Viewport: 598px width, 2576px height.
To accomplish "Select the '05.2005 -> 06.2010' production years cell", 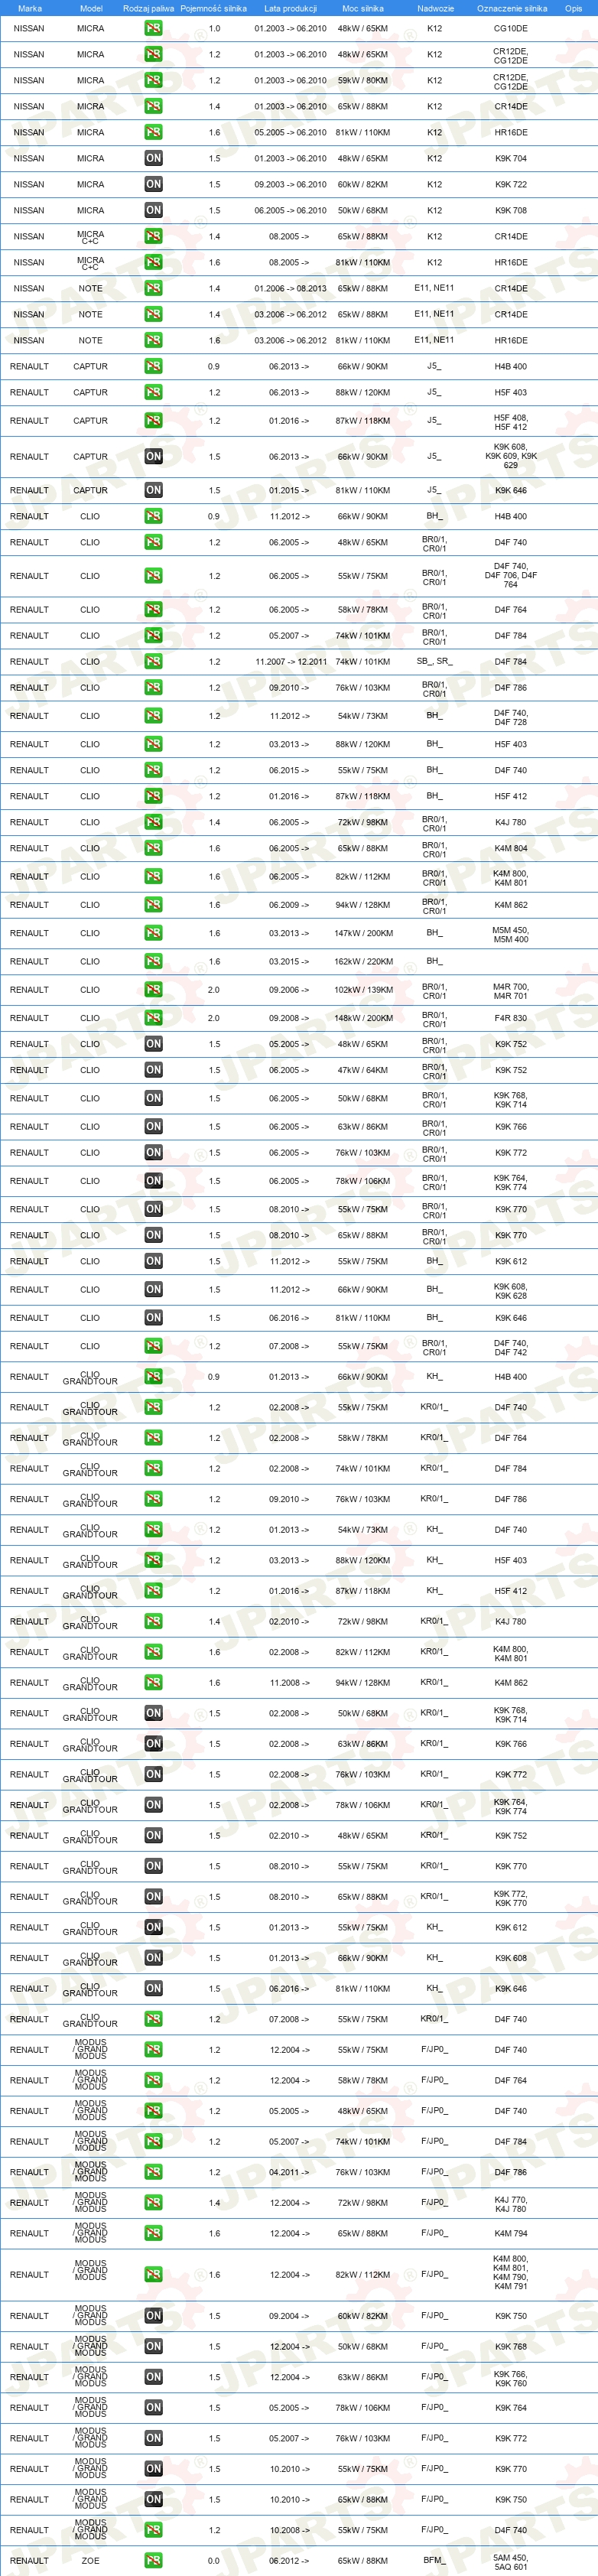I will click(290, 132).
